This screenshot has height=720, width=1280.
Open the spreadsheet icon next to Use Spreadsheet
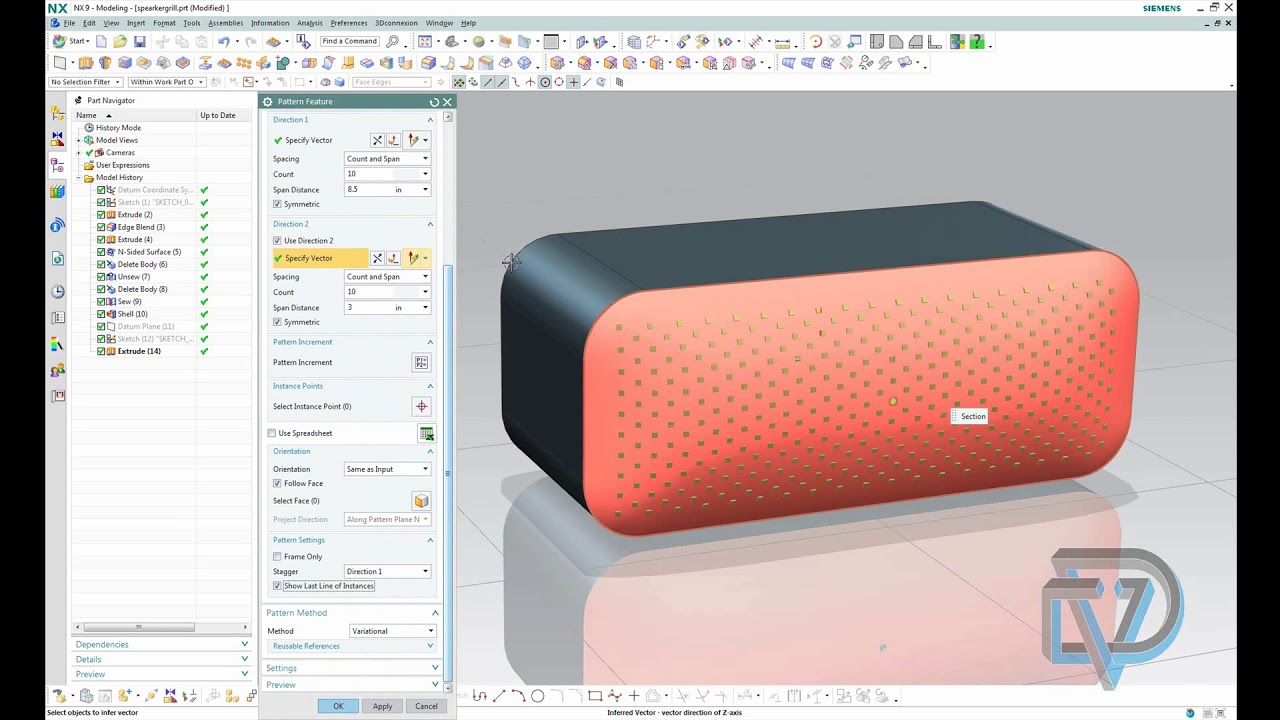tap(426, 433)
